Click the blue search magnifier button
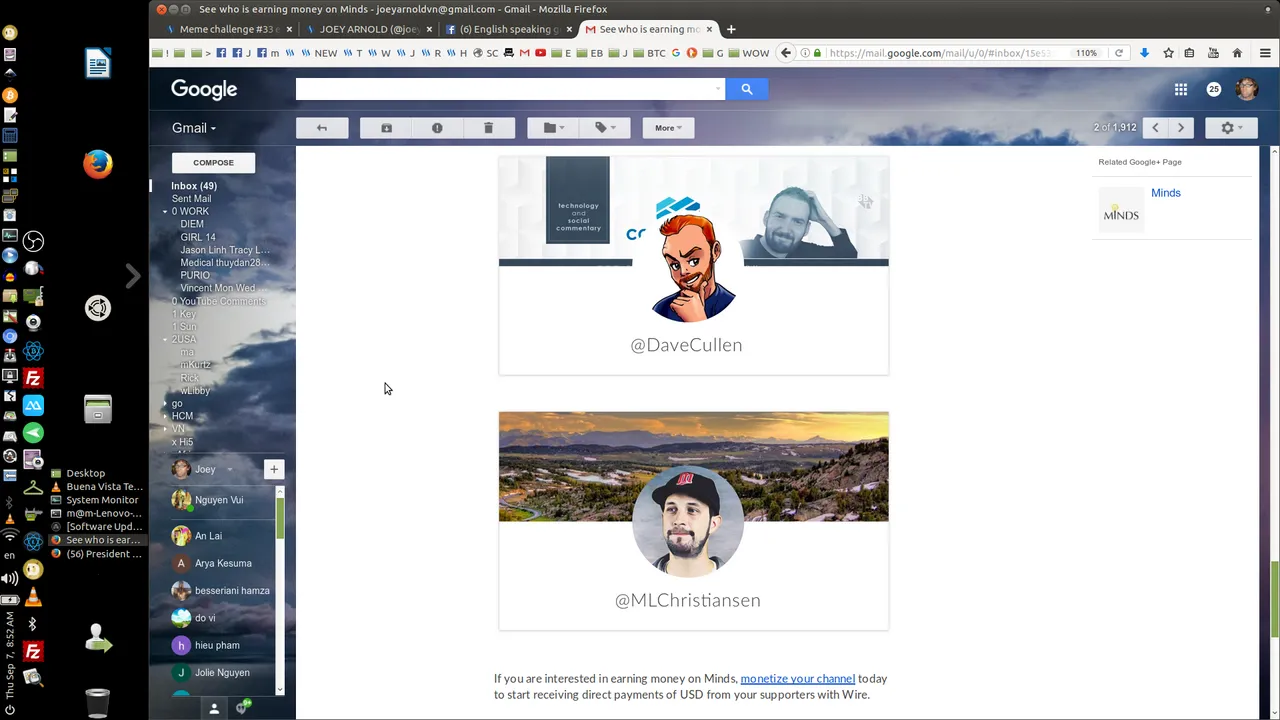1280x720 pixels. [746, 89]
